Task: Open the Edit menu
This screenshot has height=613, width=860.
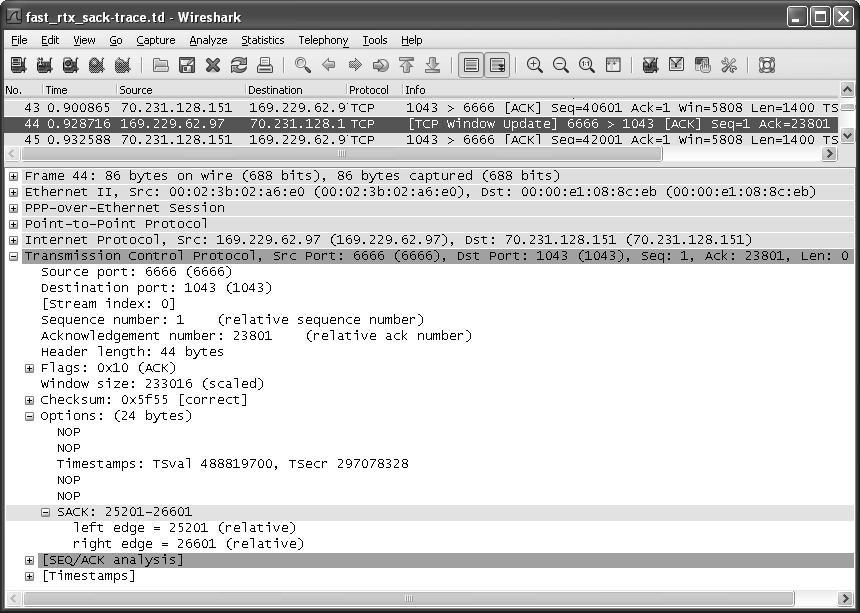Action: coord(50,40)
